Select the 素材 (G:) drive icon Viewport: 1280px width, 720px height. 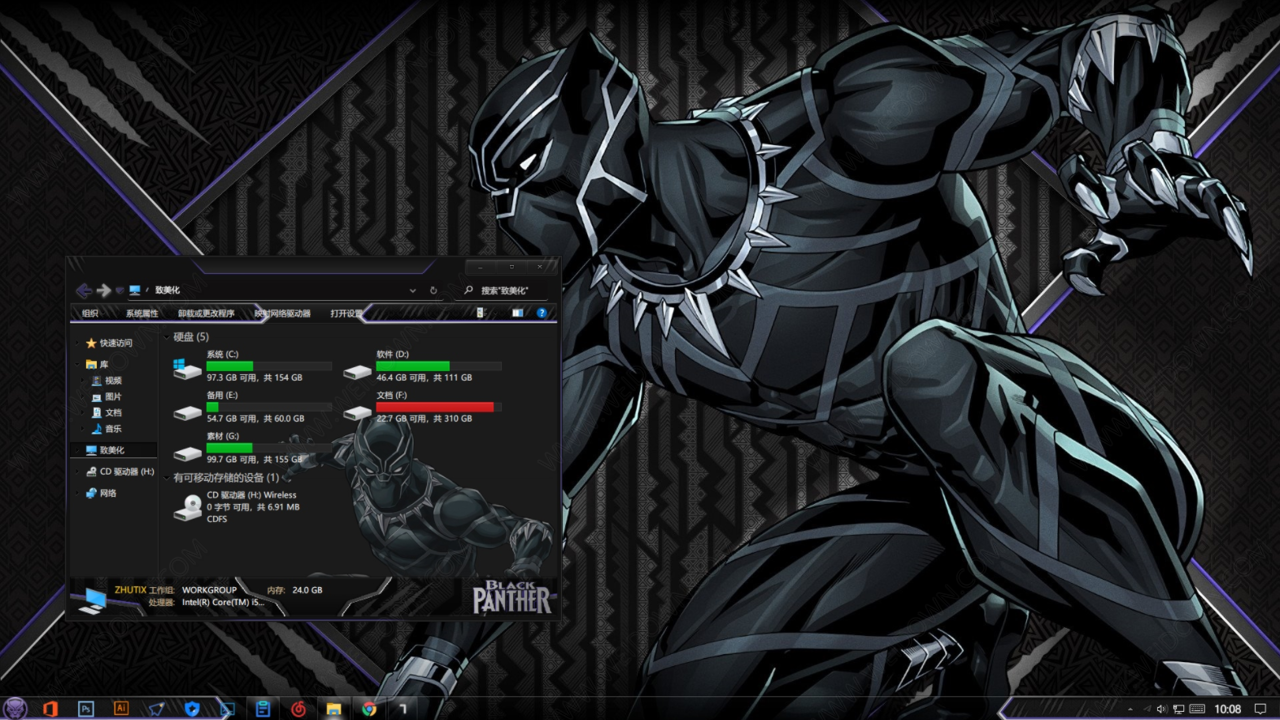tap(187, 452)
